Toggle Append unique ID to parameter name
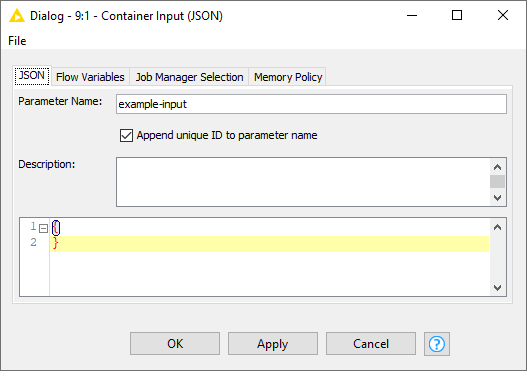The height and width of the screenshot is (371, 527). 126,135
